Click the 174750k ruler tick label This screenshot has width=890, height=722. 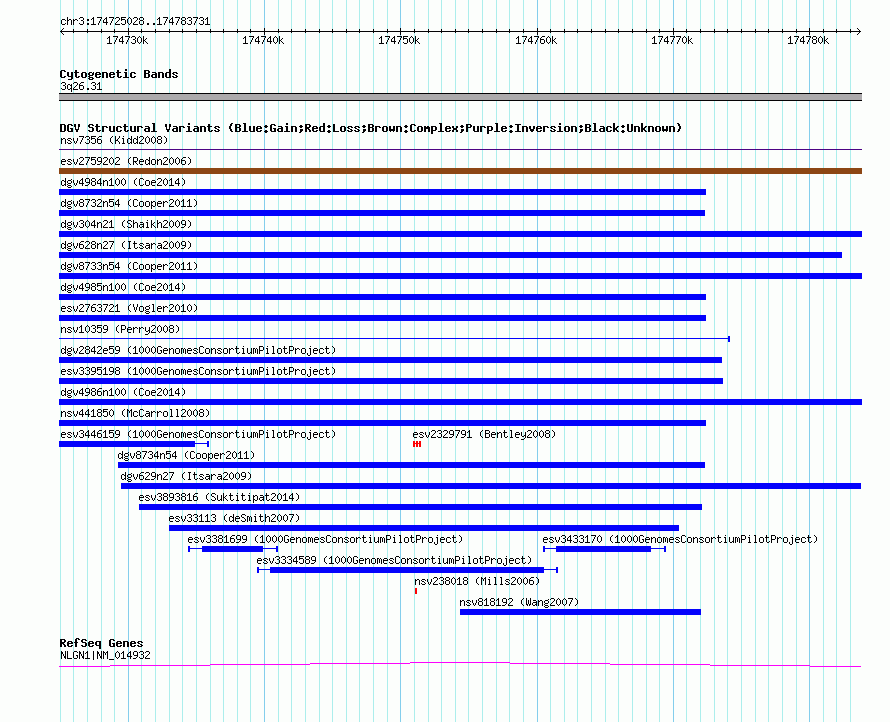[x=399, y=40]
